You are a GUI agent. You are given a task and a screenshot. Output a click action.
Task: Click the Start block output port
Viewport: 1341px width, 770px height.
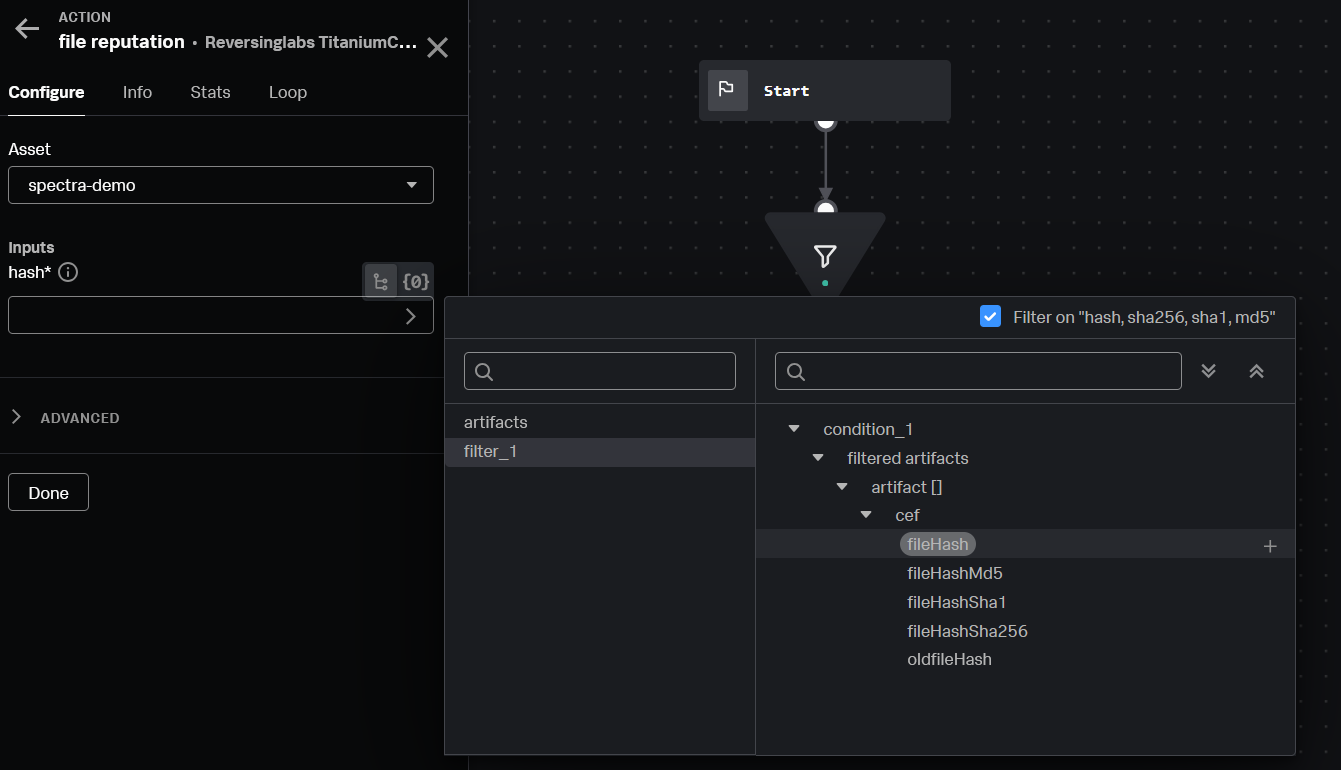click(x=825, y=122)
